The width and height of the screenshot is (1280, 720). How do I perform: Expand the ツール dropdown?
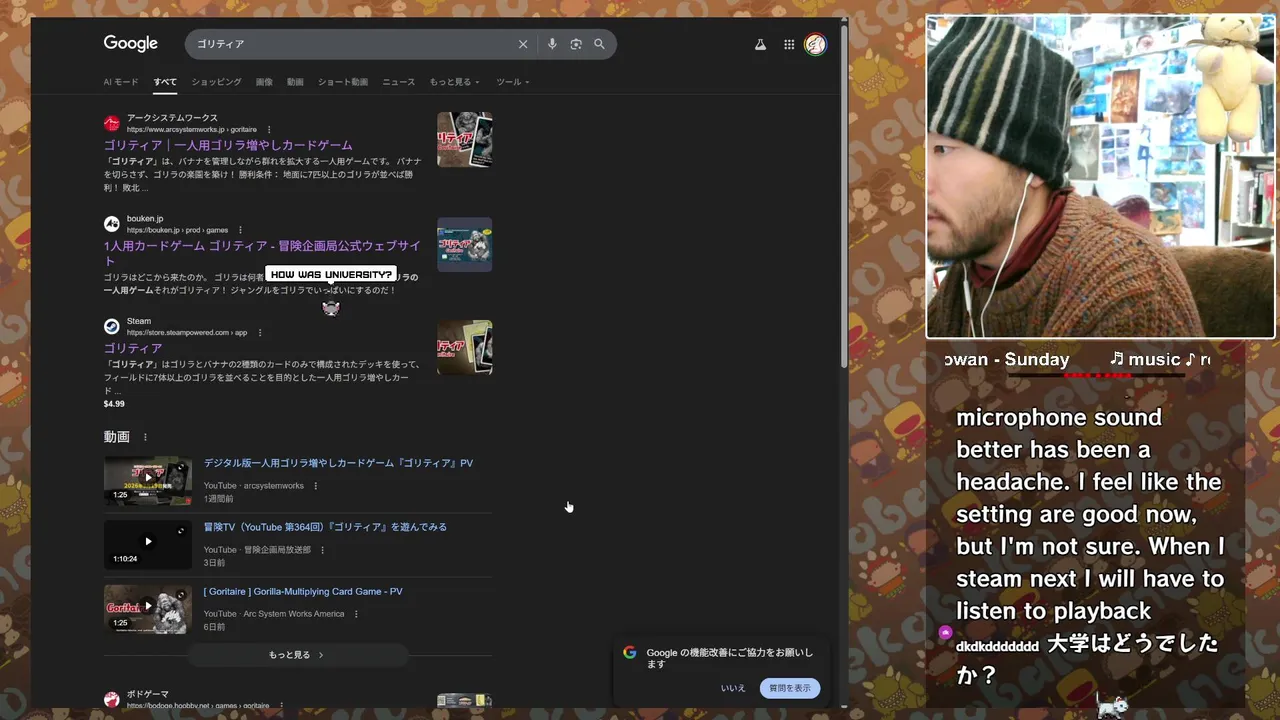coord(512,82)
